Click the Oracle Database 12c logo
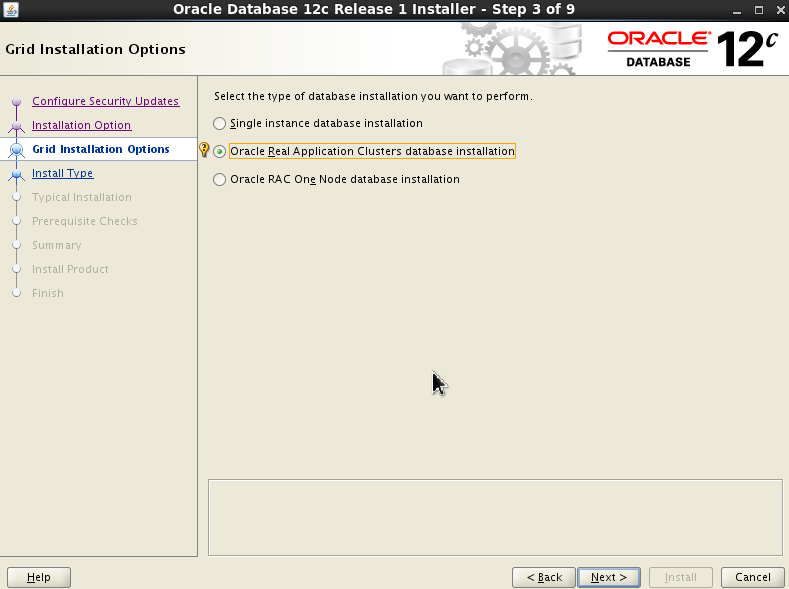Viewport: 789px width, 589px height. (x=693, y=49)
